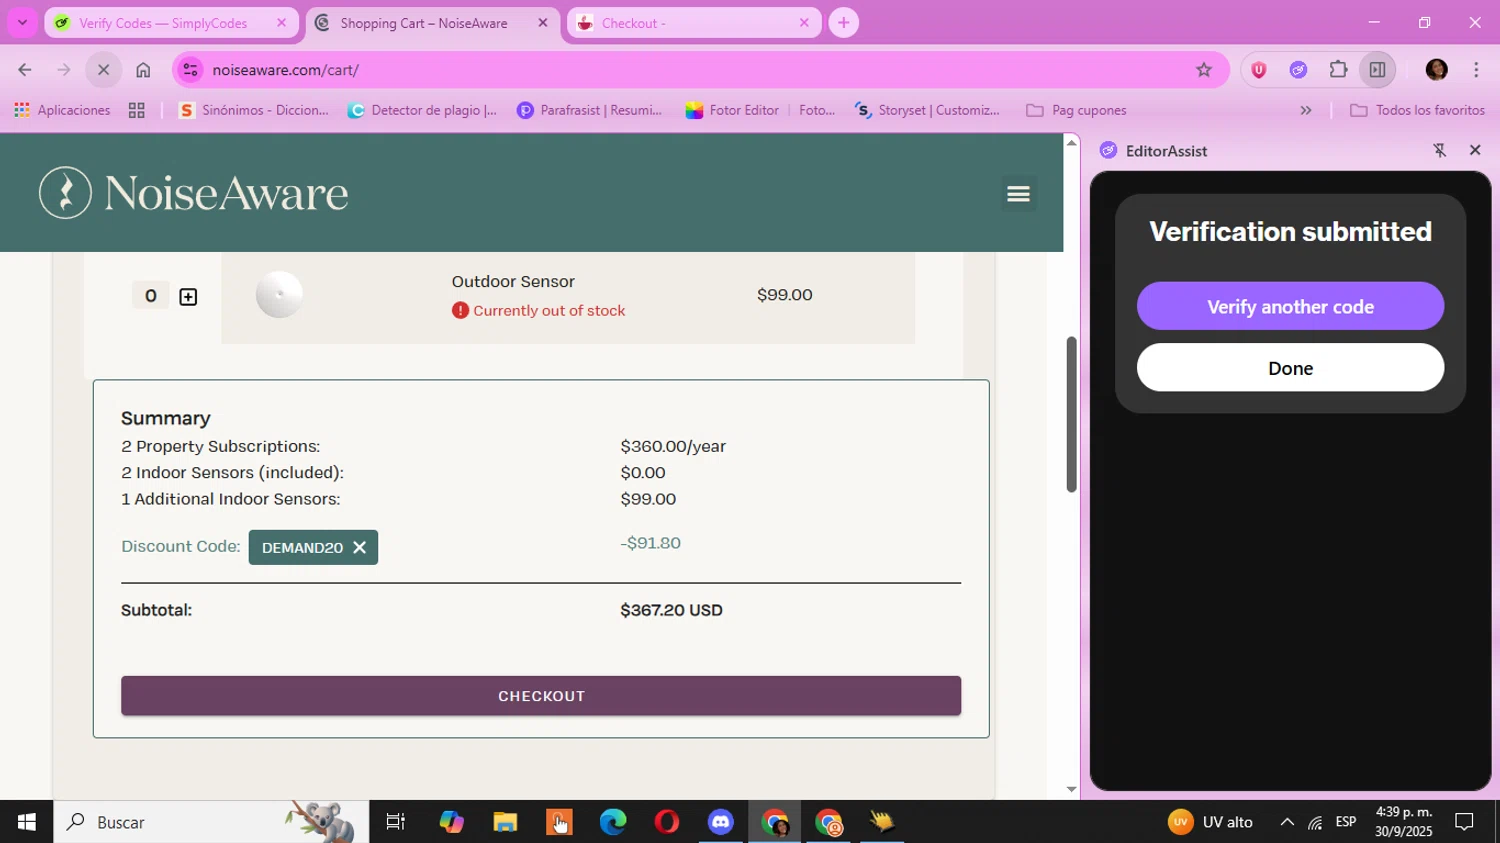This screenshot has height=843, width=1500.
Task: Open the Chrome three-dot menu
Action: click(x=1476, y=70)
